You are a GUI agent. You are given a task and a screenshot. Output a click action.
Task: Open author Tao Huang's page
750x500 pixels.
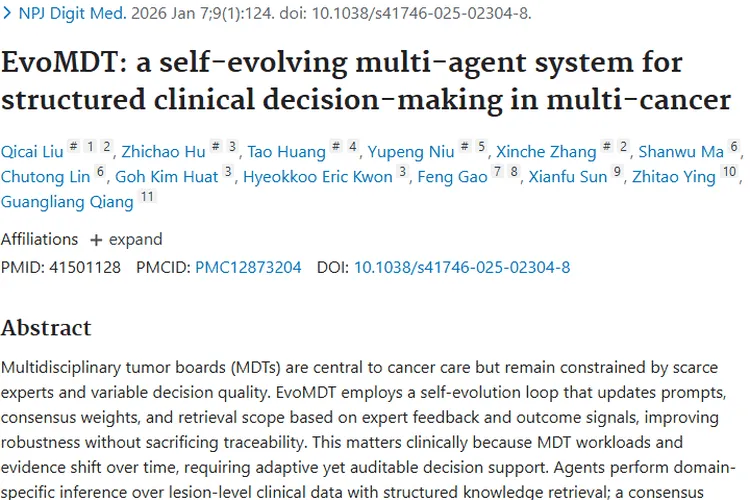(x=288, y=152)
